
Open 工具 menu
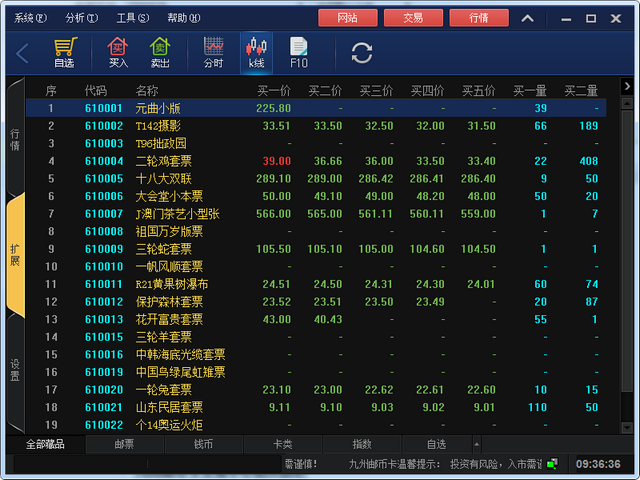coord(133,18)
